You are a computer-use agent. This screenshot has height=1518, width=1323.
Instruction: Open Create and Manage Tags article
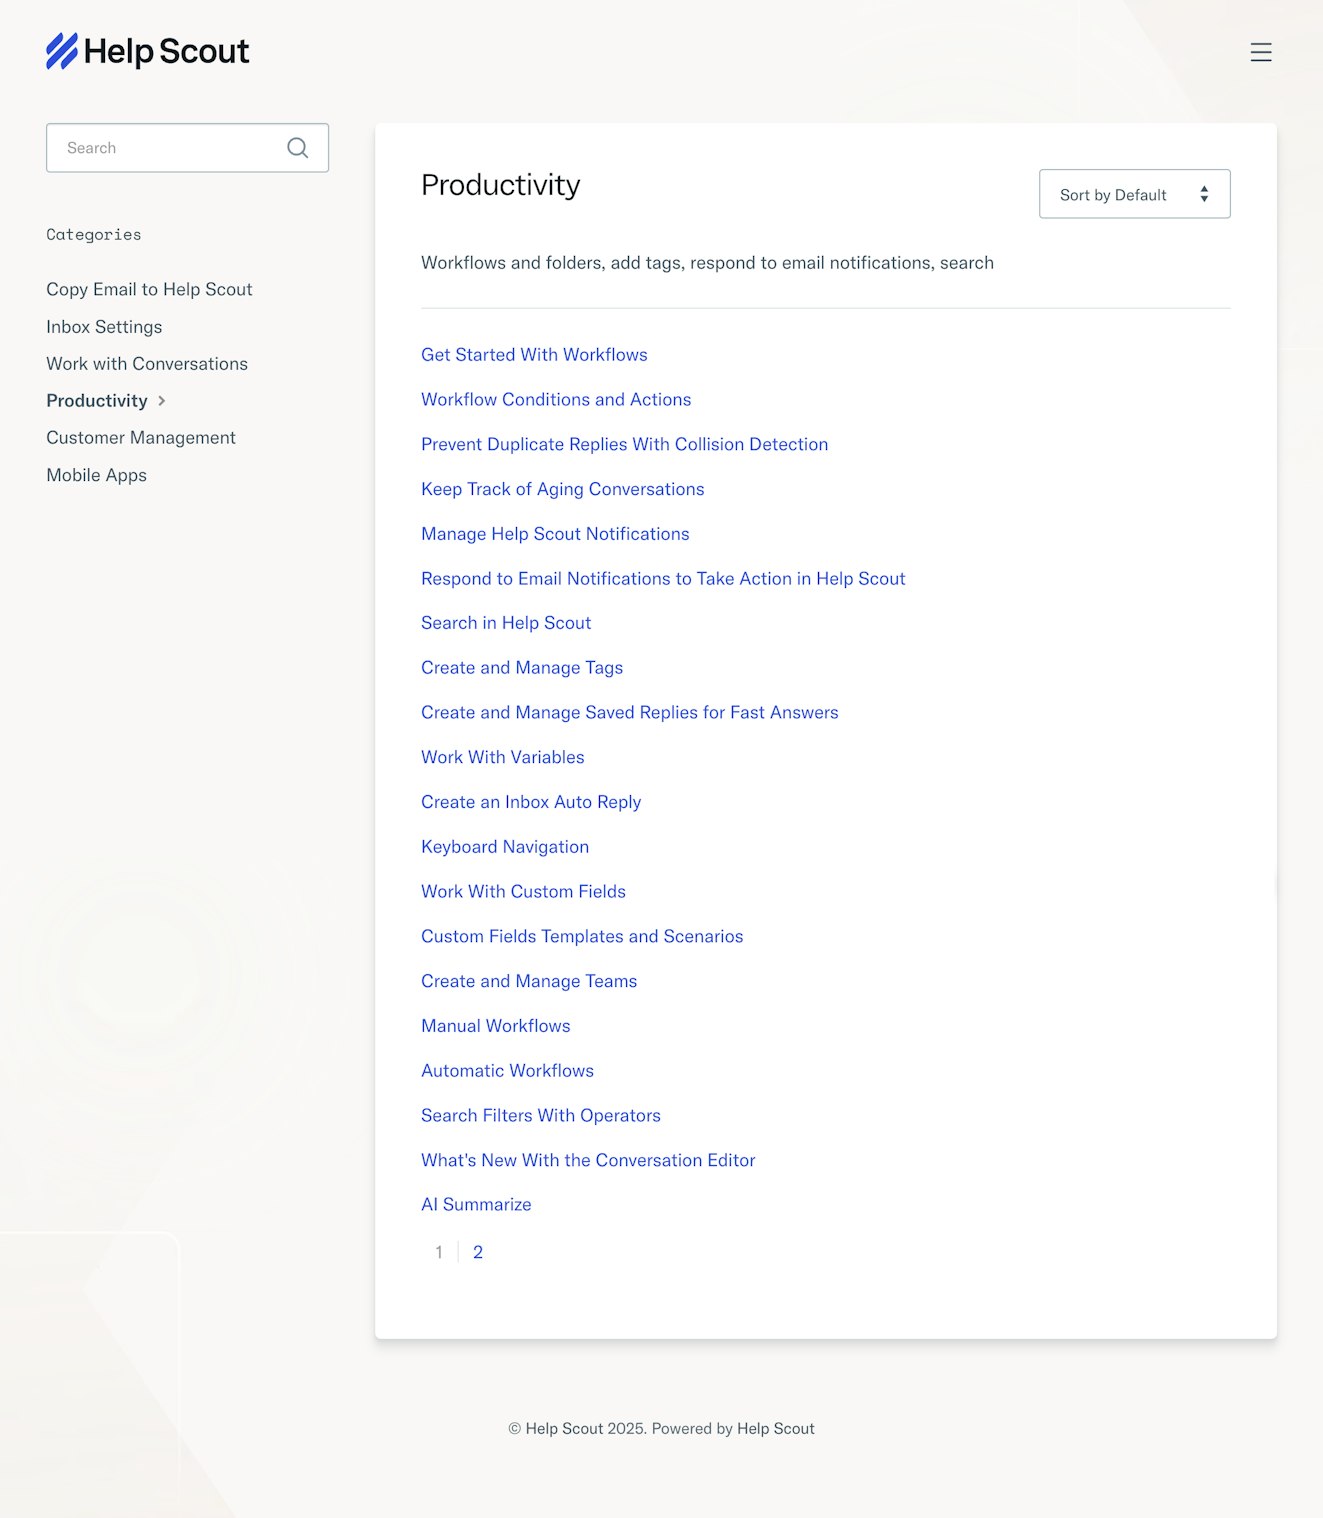coord(522,668)
